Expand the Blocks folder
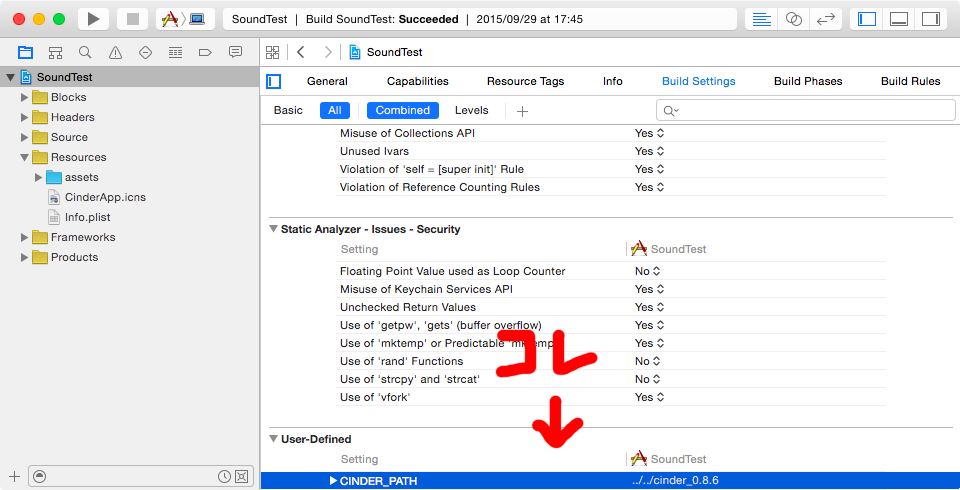The height and width of the screenshot is (490, 960). point(24,97)
